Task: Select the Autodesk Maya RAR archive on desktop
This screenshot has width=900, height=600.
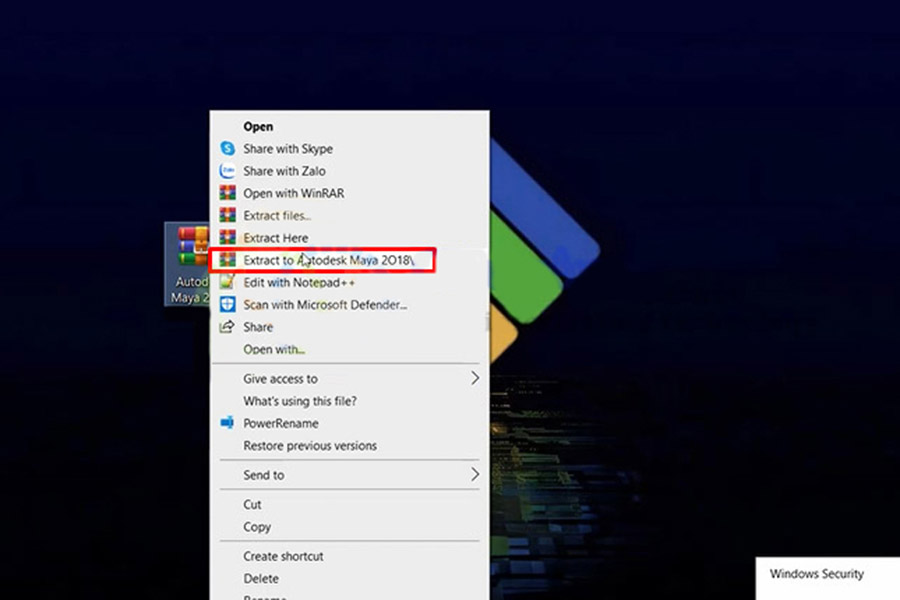Action: click(187, 264)
